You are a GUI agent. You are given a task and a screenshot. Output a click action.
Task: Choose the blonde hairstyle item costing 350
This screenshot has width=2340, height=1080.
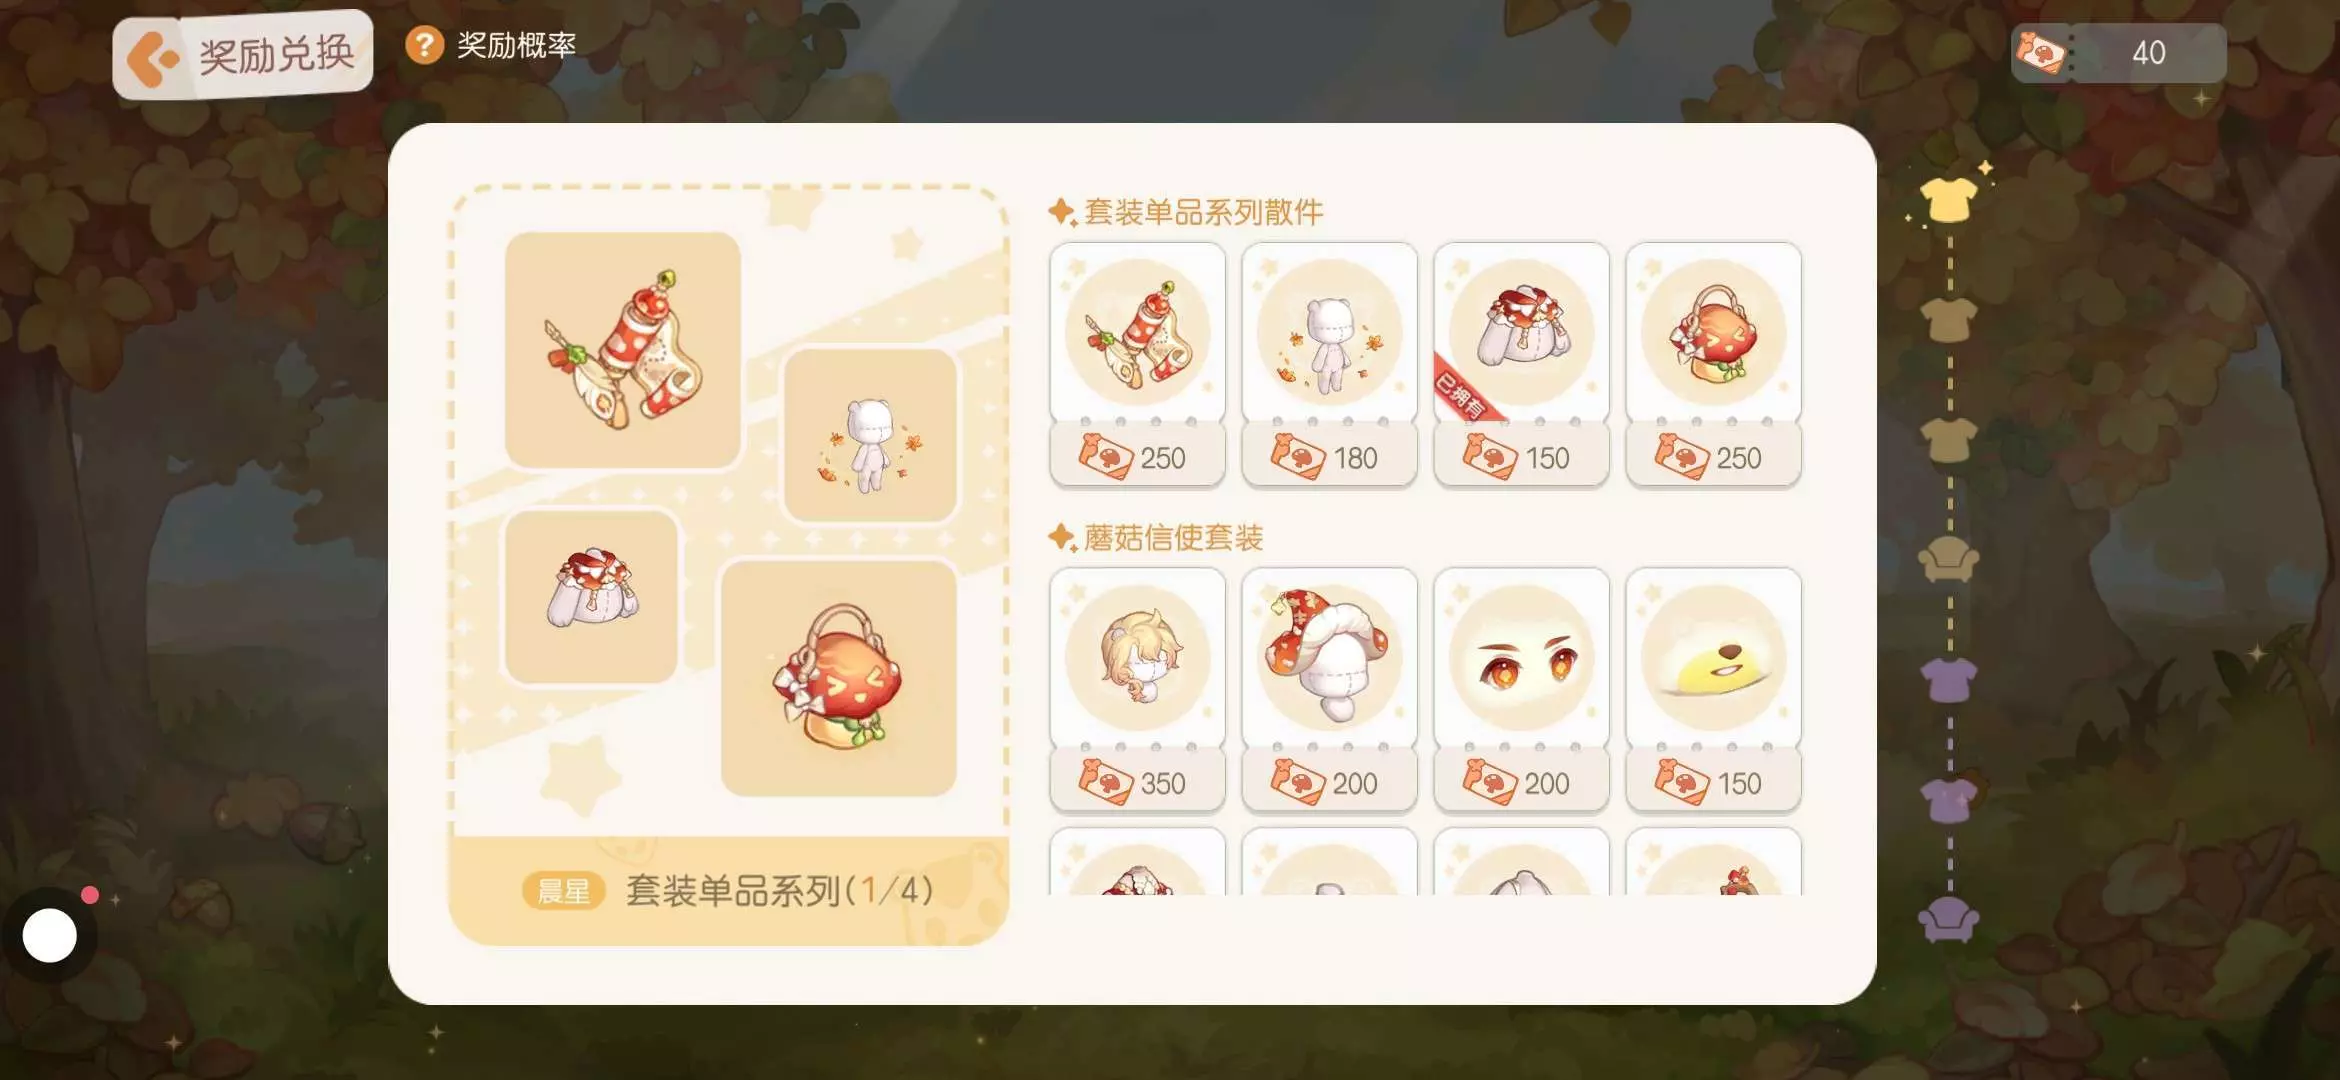(x=1137, y=690)
